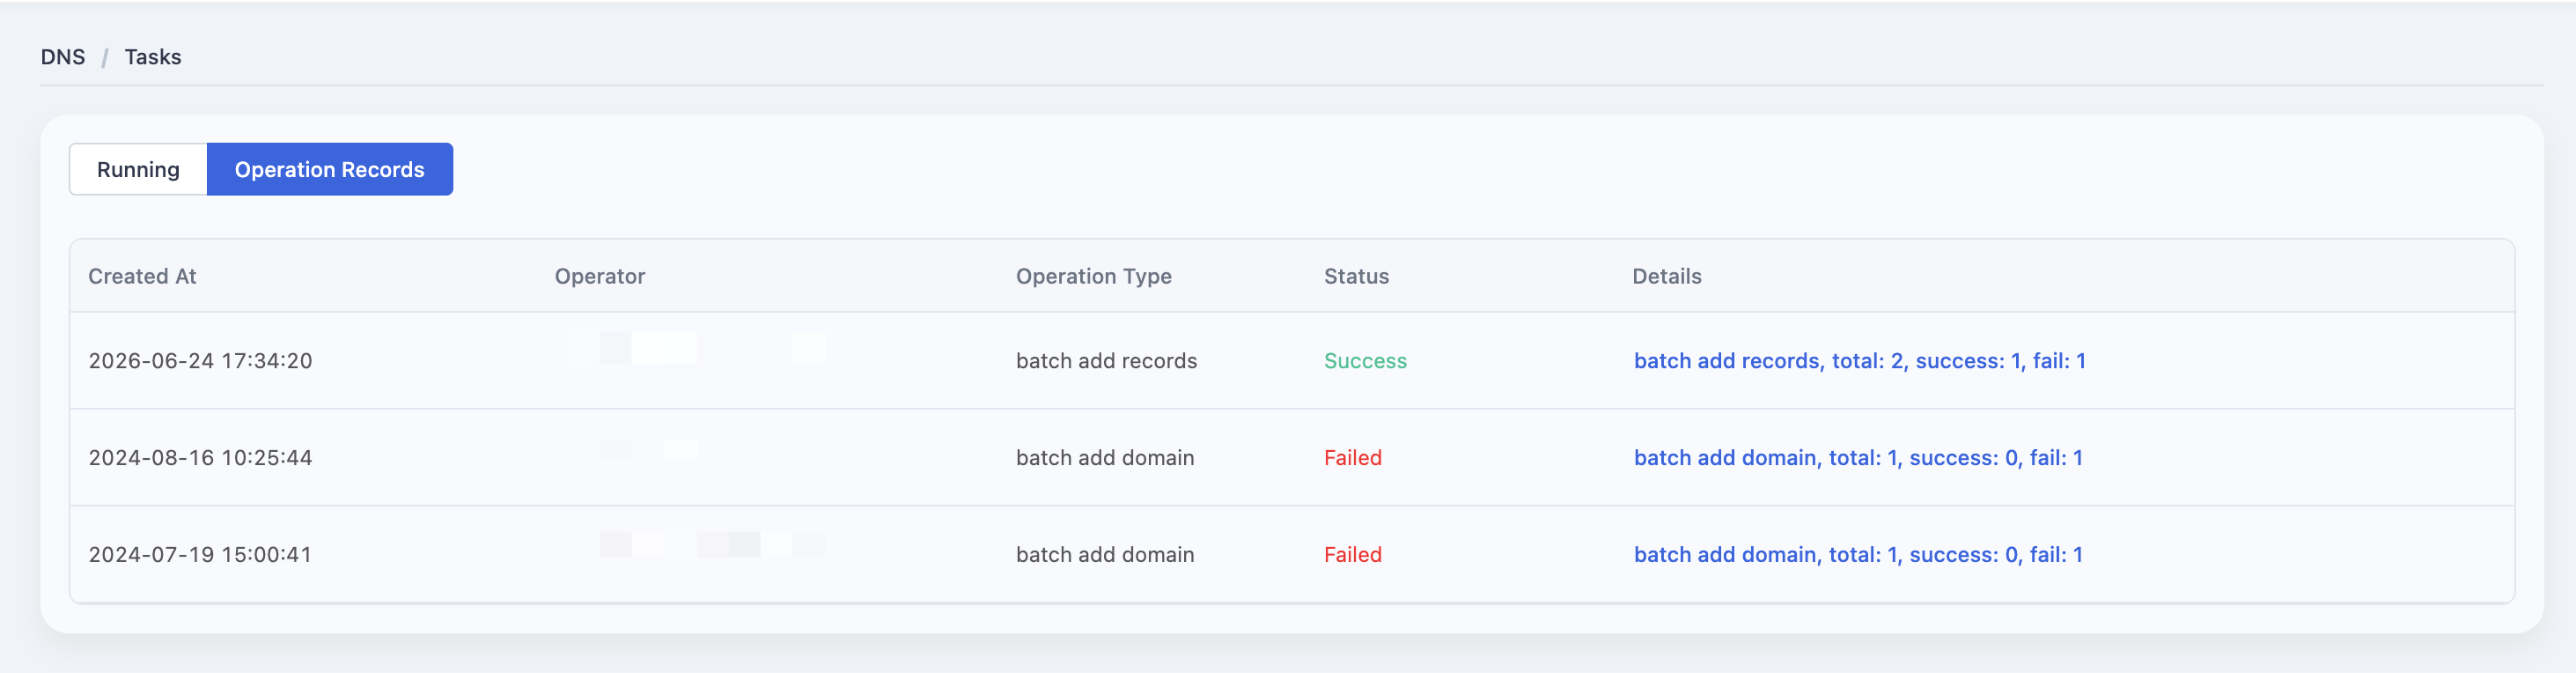Click the Details column header

click(1666, 276)
